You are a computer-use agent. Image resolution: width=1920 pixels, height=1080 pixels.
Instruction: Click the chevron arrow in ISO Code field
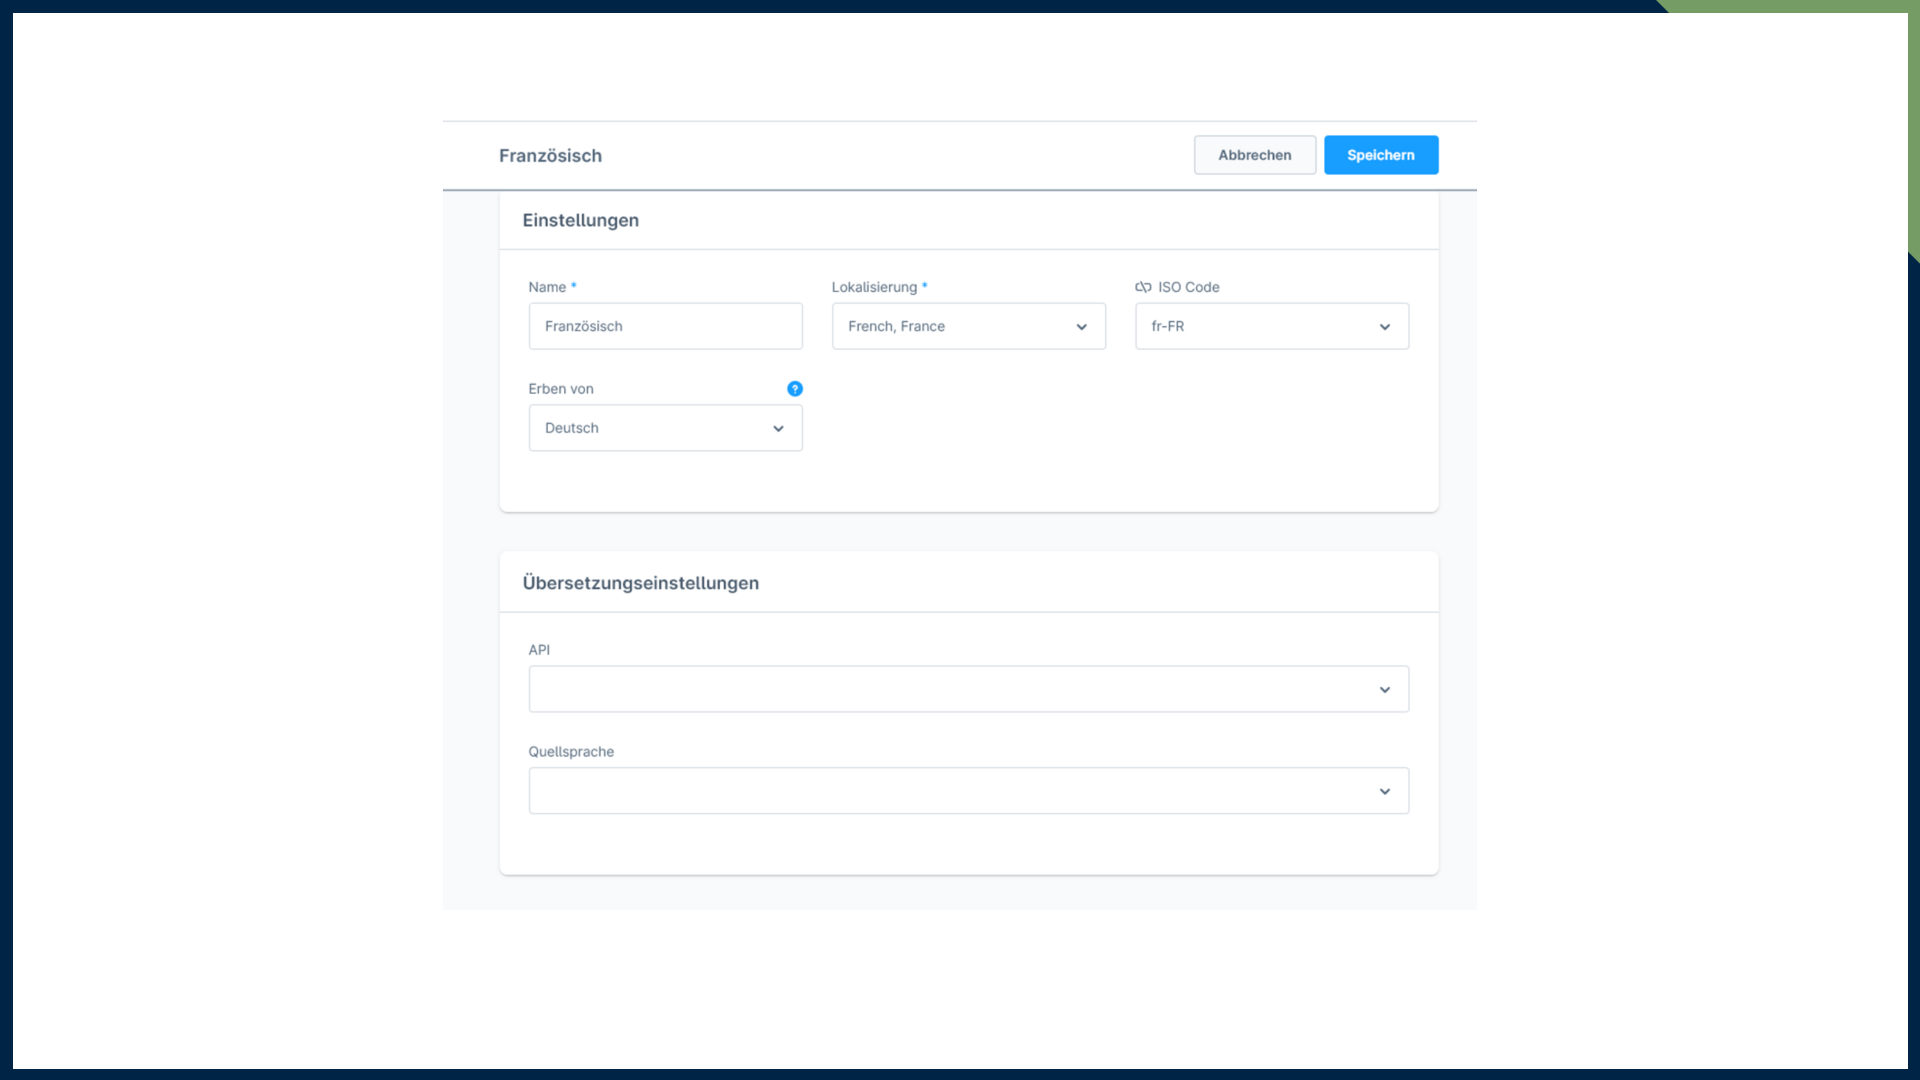point(1384,327)
